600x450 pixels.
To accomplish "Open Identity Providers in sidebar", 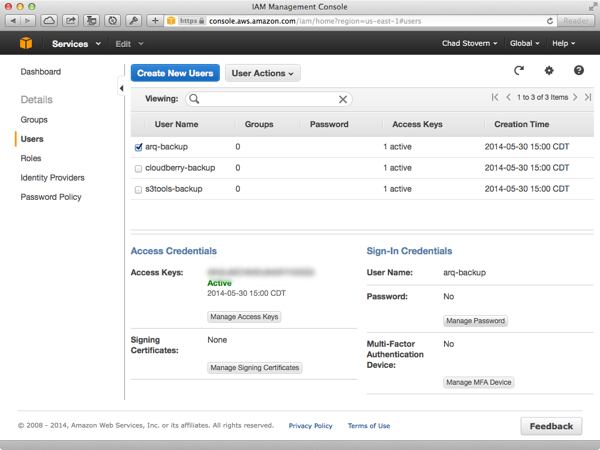I will click(52, 178).
